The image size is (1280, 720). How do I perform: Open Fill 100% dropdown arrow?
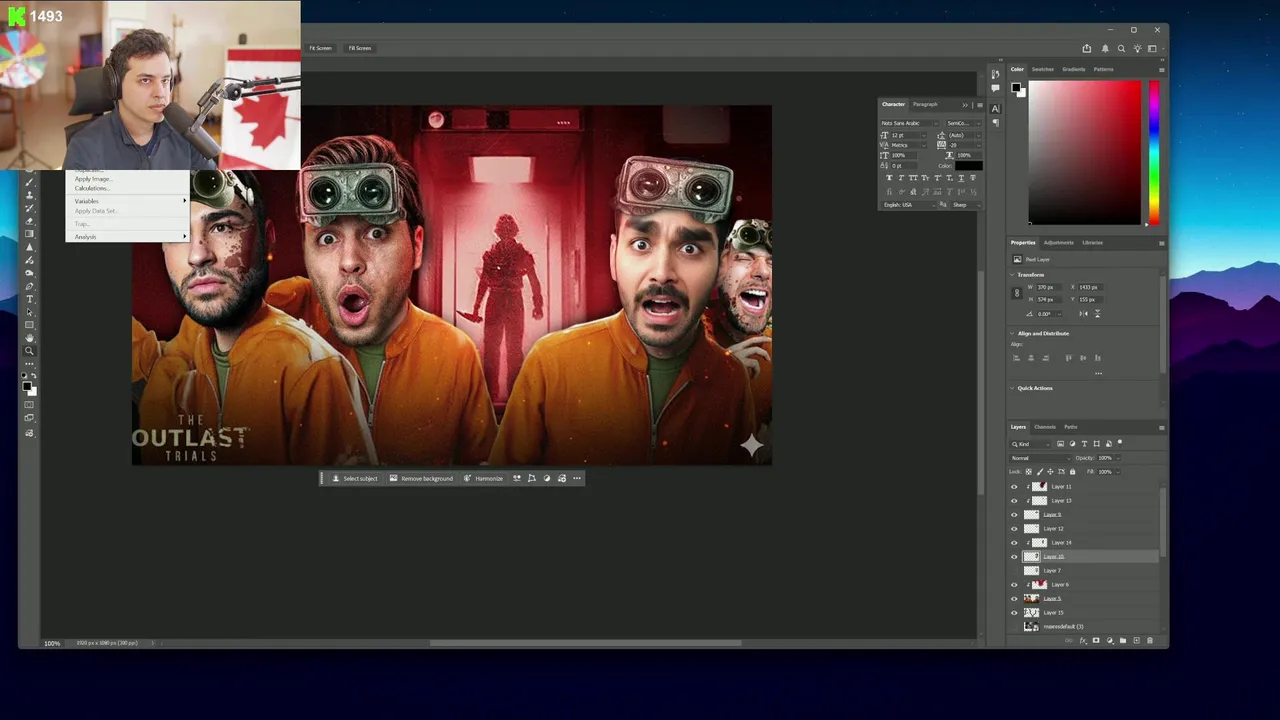click(x=1118, y=472)
